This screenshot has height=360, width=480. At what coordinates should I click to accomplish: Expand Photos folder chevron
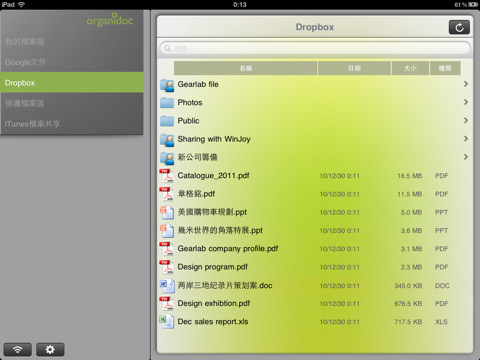tap(466, 102)
